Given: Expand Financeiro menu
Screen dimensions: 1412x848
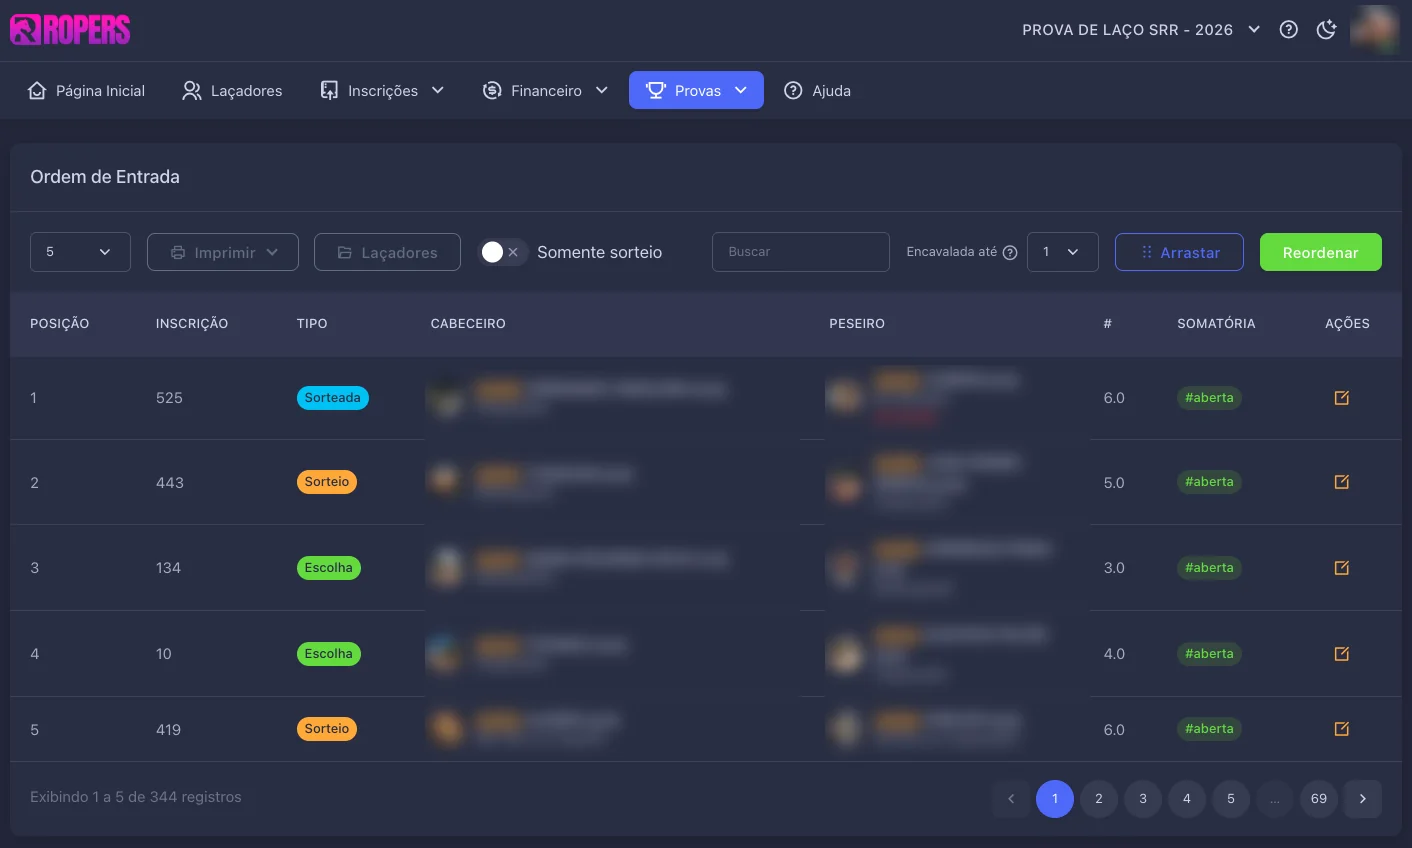Looking at the screenshot, I should pyautogui.click(x=546, y=91).
